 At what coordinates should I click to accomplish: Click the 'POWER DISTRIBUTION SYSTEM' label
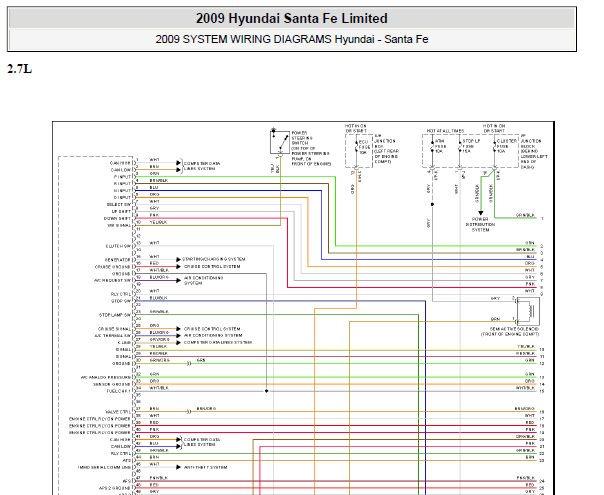click(480, 224)
